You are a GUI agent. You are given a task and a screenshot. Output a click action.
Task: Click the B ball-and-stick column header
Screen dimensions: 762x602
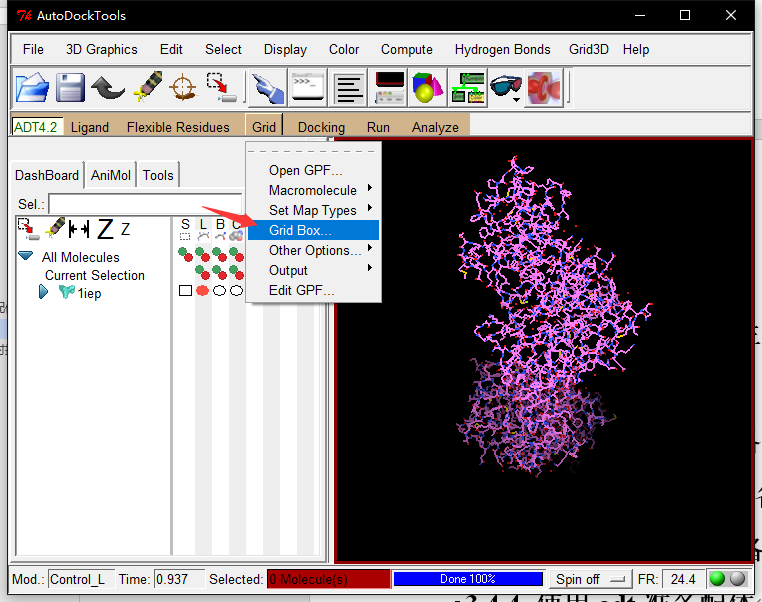point(221,229)
